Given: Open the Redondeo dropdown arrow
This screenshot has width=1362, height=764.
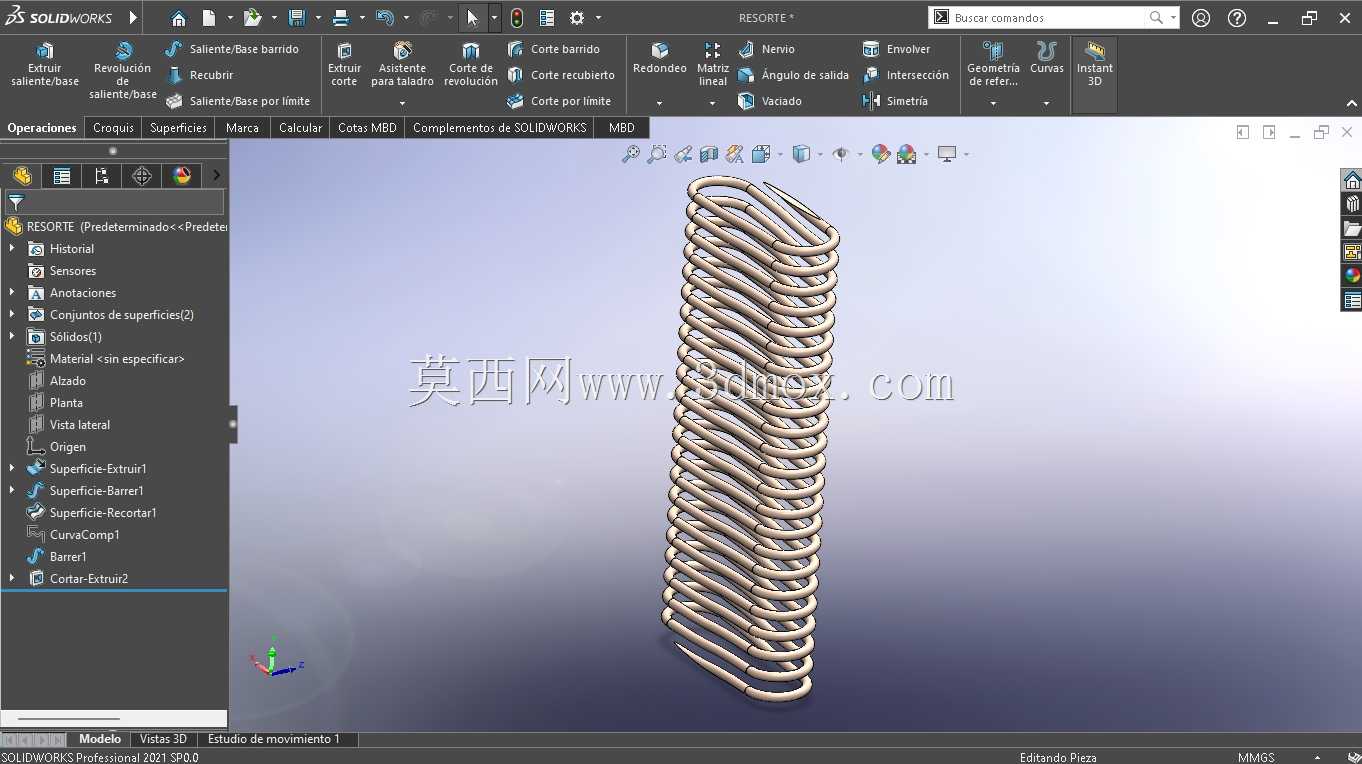Looking at the screenshot, I should (x=659, y=103).
